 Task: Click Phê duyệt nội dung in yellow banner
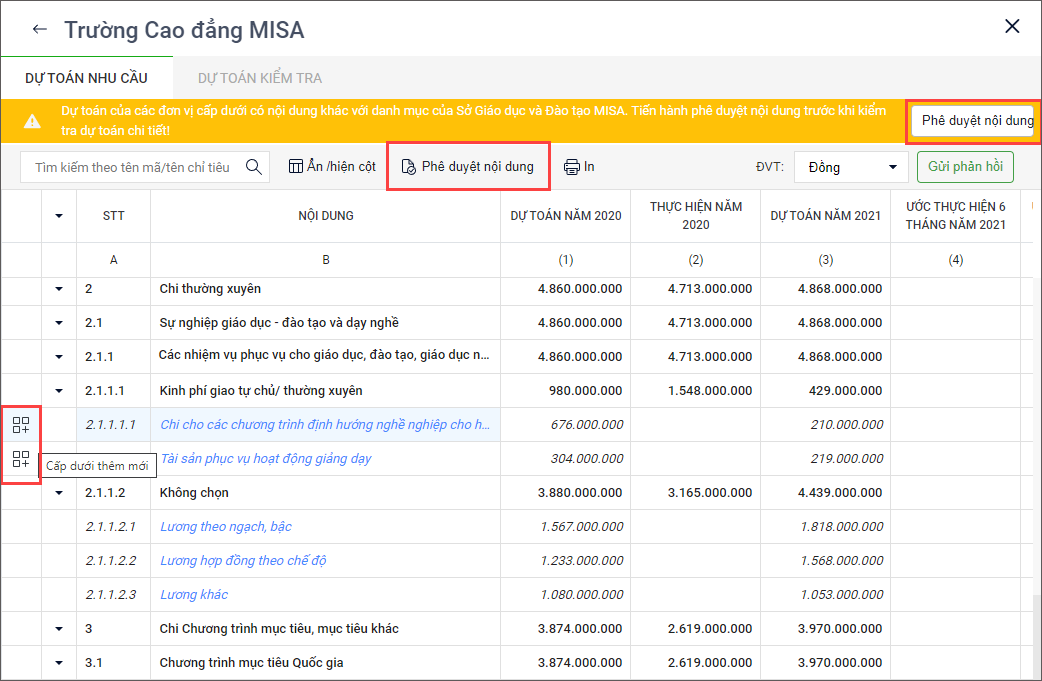coord(976,121)
